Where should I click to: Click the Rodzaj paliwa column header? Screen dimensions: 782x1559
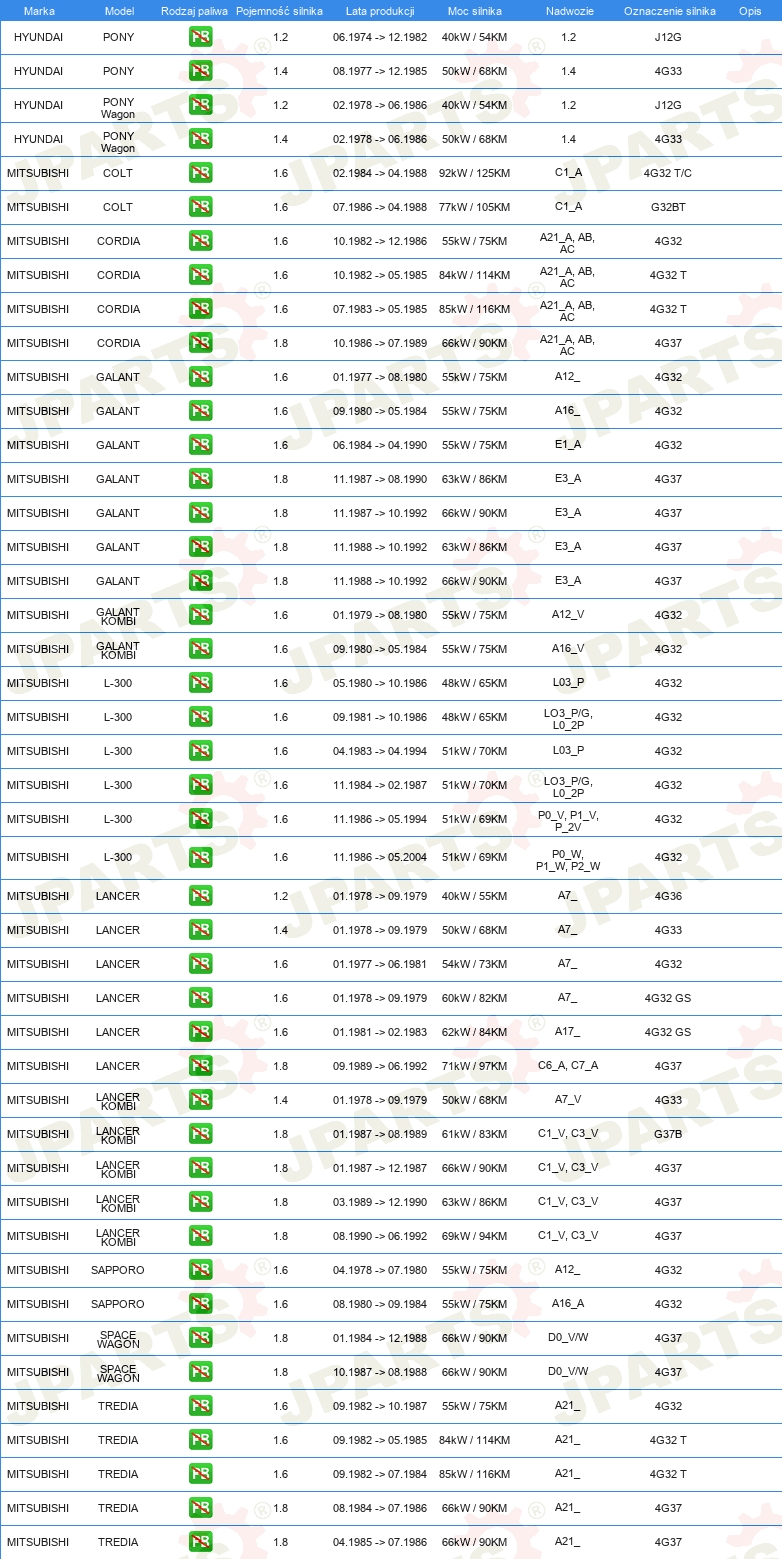194,11
